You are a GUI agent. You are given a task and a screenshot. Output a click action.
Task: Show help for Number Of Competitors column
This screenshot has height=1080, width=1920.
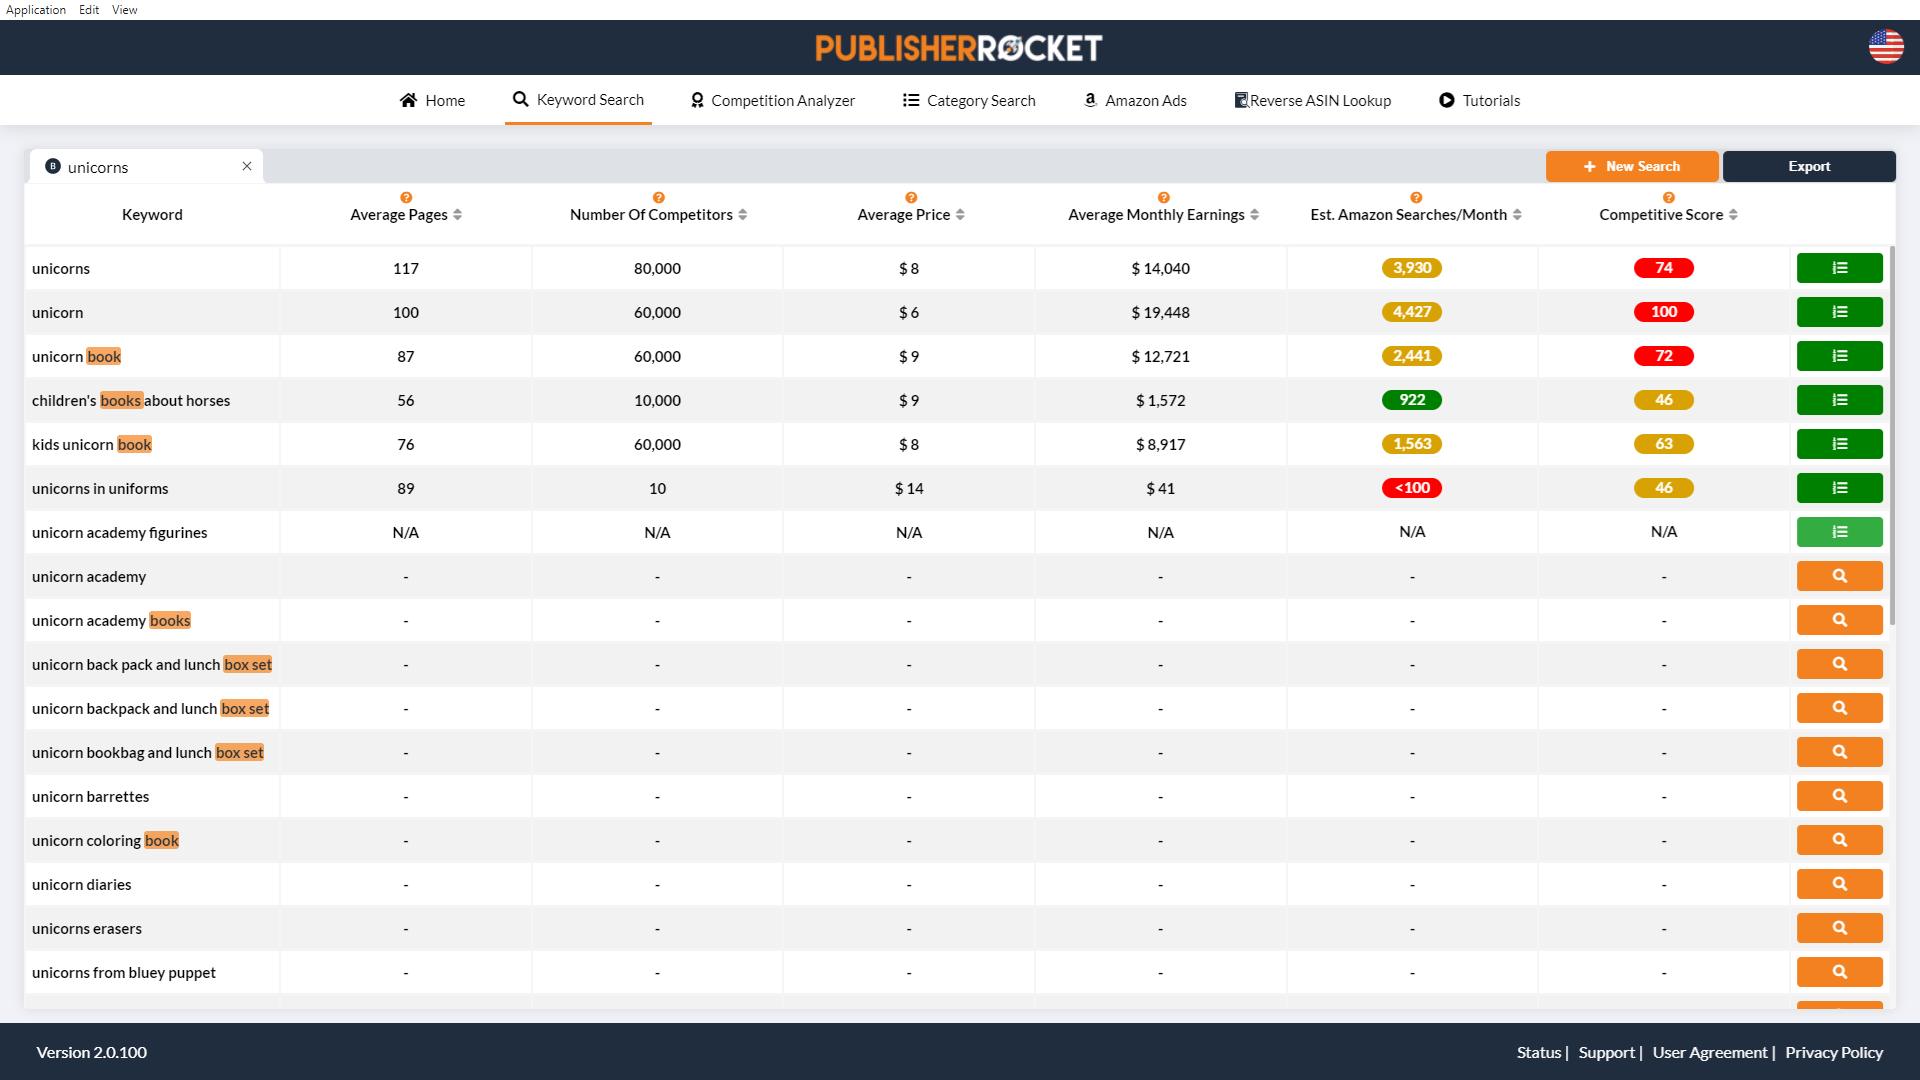(658, 198)
